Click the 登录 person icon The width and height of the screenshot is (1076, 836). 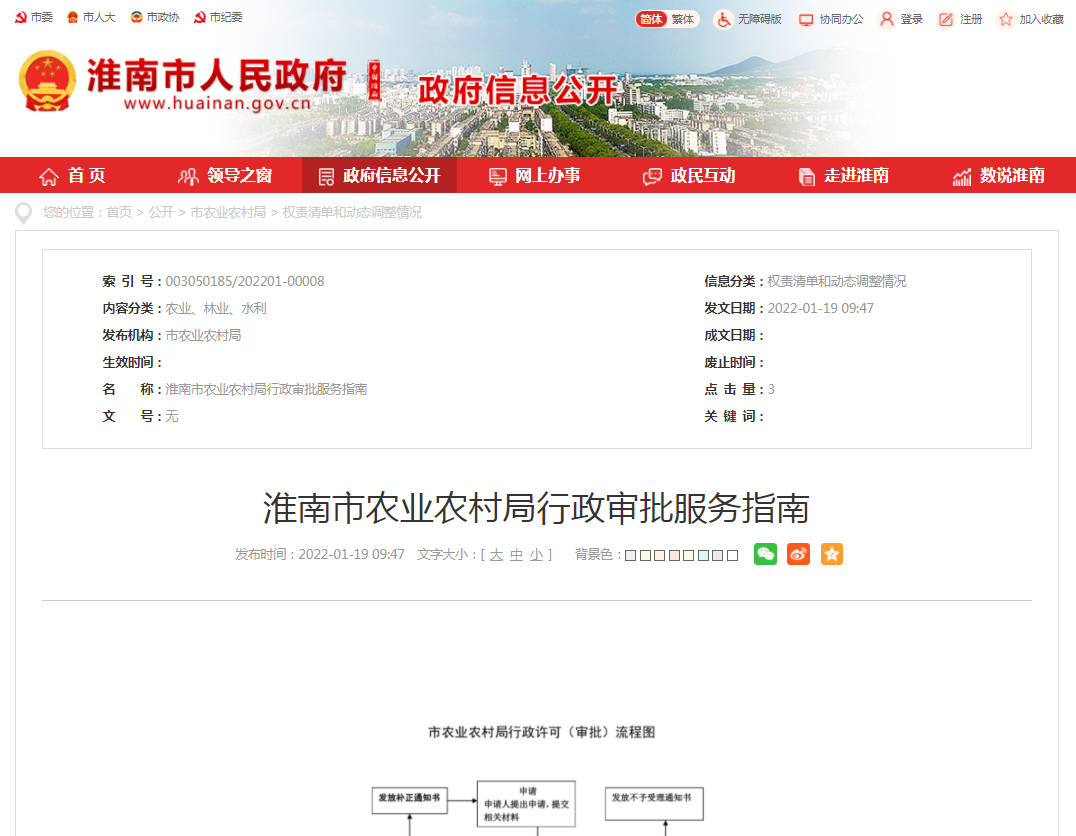[x=886, y=17]
